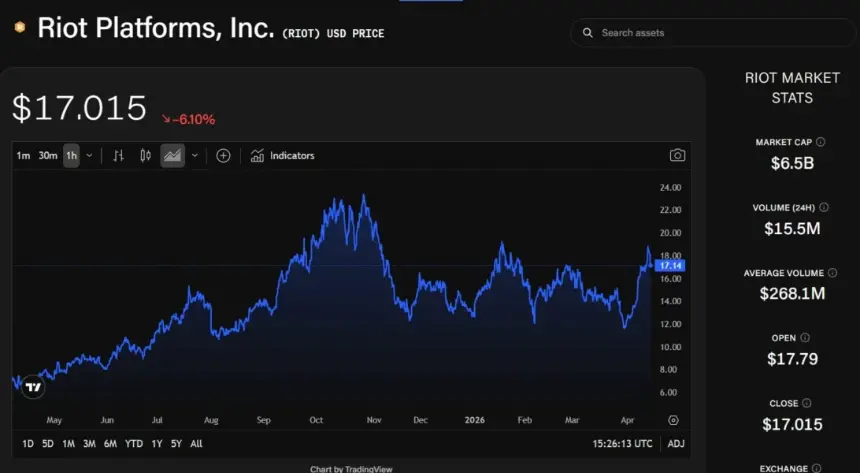
Task: Select the bar chart style icon
Action: (x=119, y=156)
